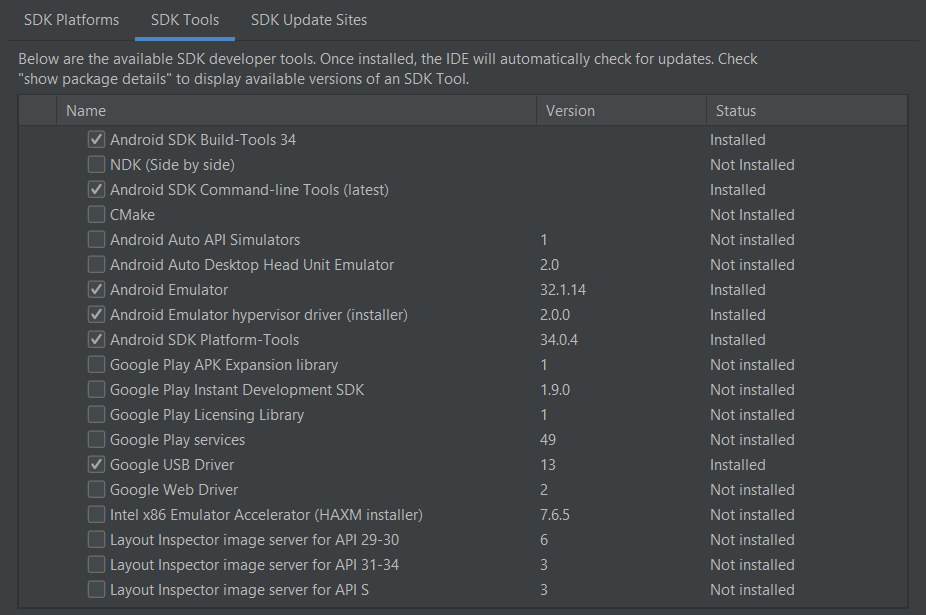Check Google Play Licensing Library

pyautogui.click(x=96, y=414)
